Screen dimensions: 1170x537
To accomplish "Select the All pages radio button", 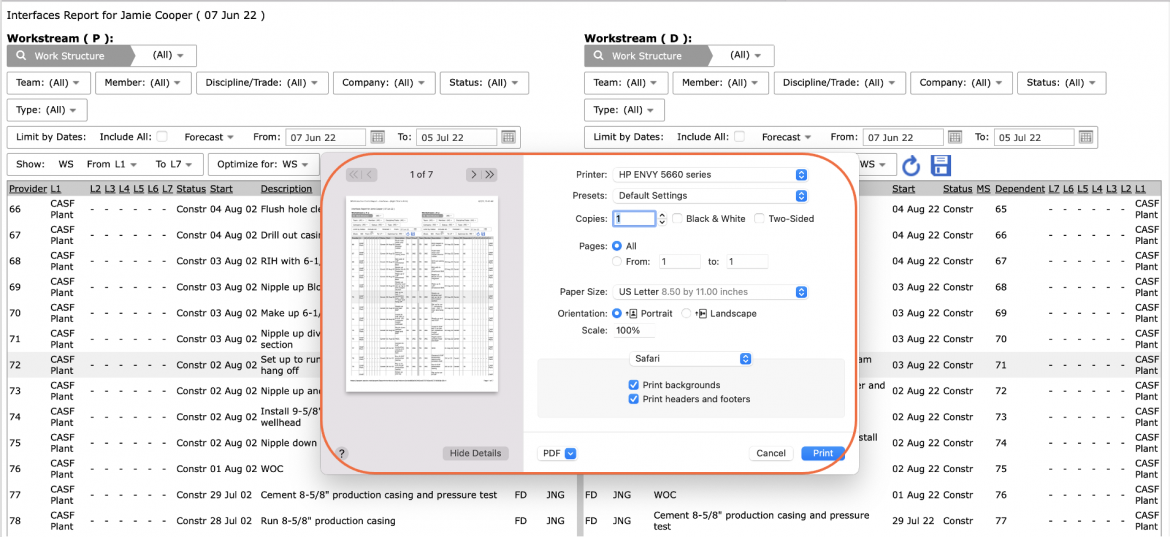I will pyautogui.click(x=617, y=245).
